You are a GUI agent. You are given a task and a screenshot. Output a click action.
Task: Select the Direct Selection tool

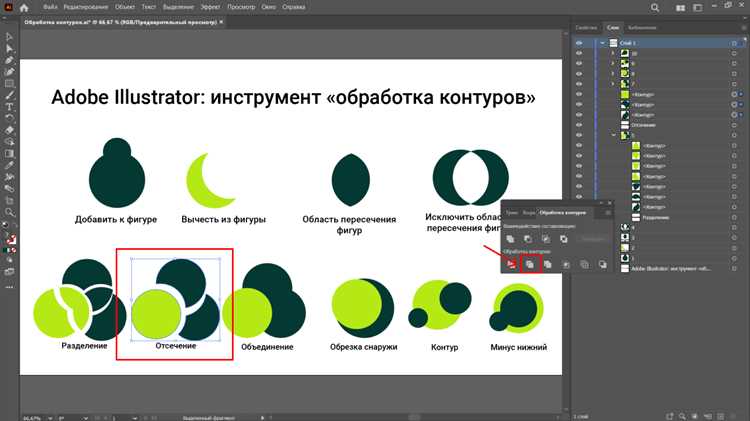click(x=9, y=48)
